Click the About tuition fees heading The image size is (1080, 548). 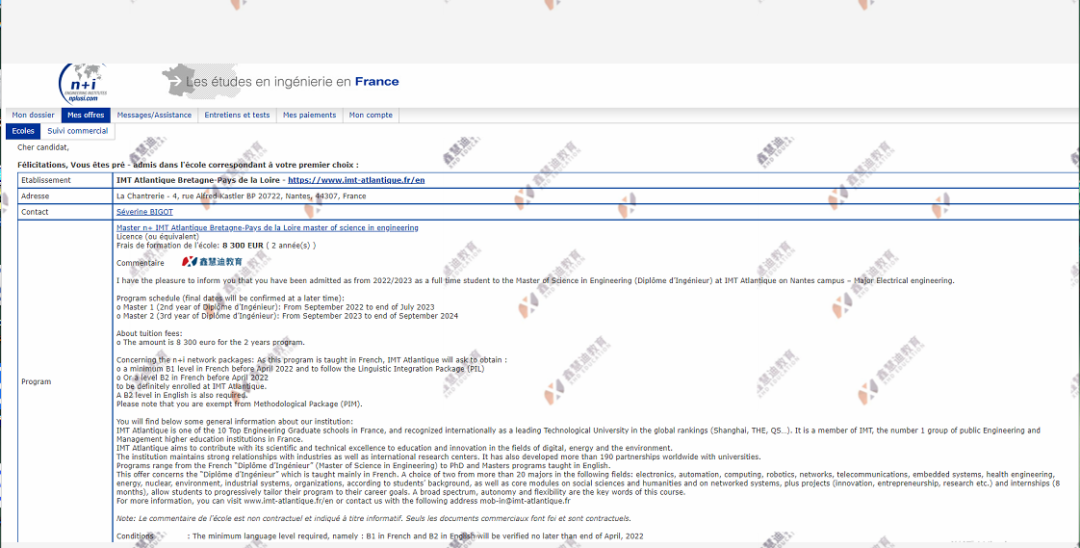[149, 333]
